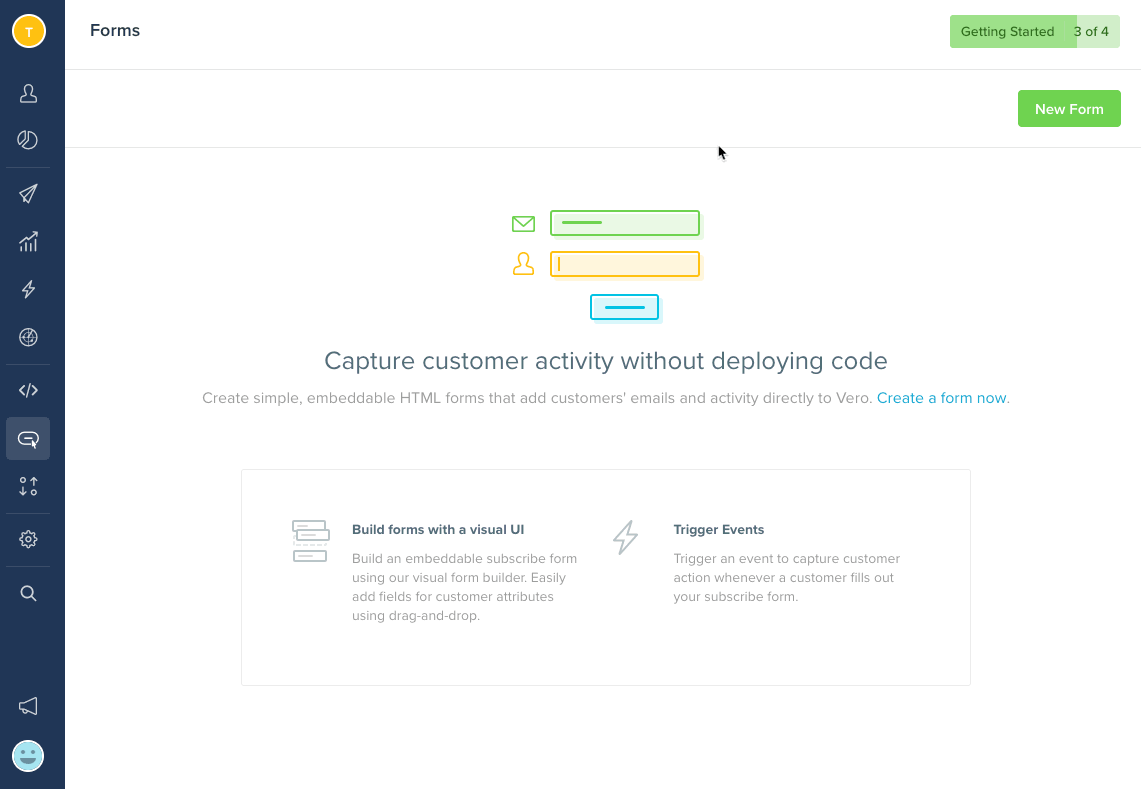Click the 3 of 4 progress indicator

pyautogui.click(x=1093, y=31)
